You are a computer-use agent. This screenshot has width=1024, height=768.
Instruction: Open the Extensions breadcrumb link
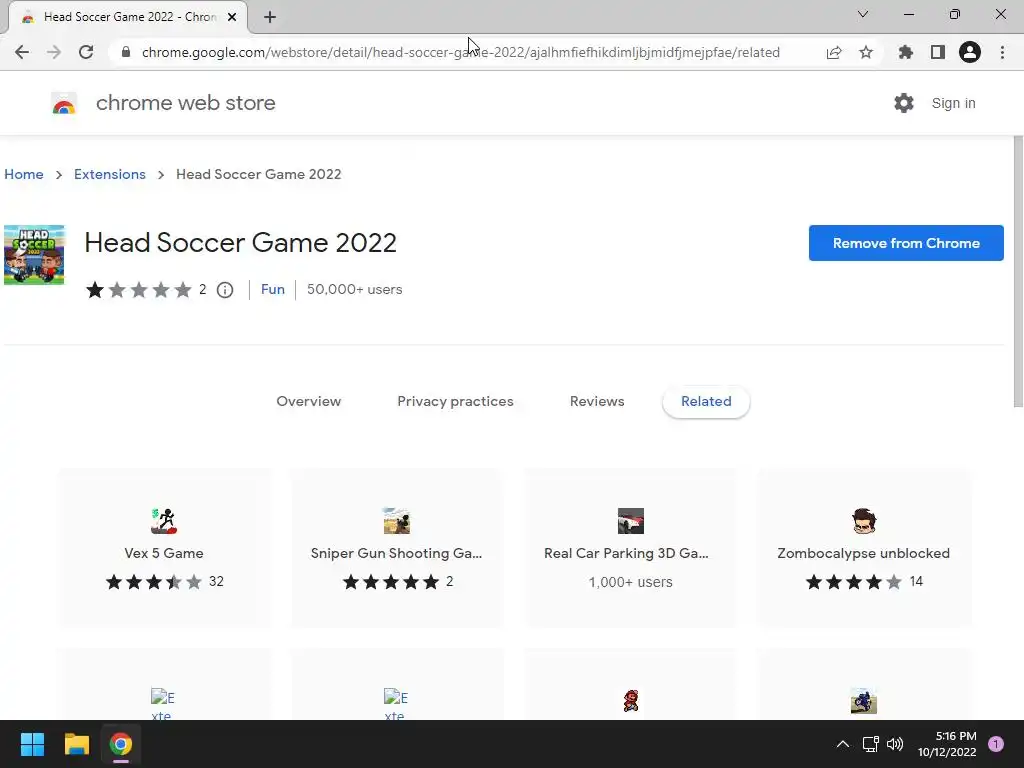pyautogui.click(x=110, y=174)
